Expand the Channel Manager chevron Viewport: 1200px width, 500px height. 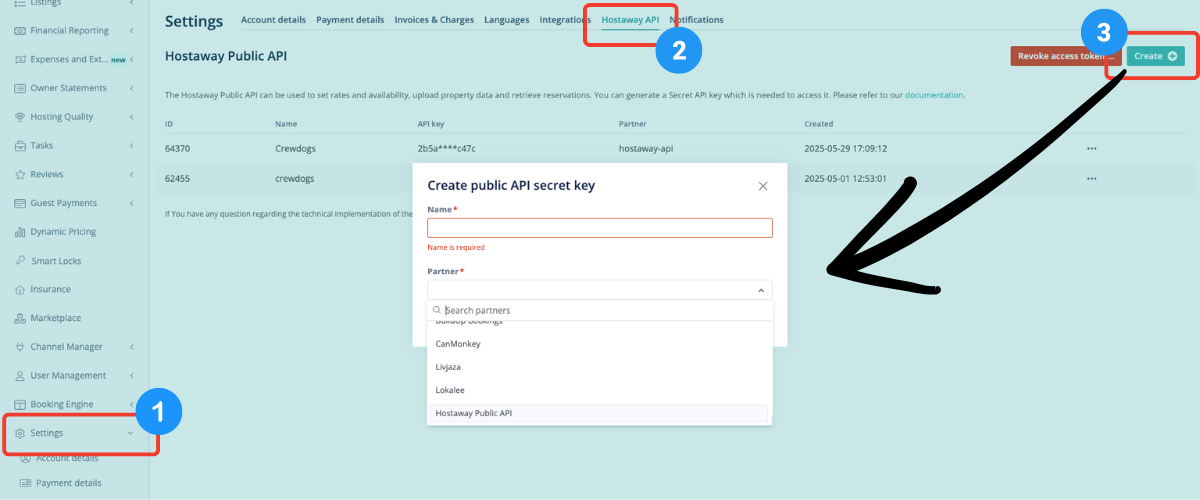(132, 347)
